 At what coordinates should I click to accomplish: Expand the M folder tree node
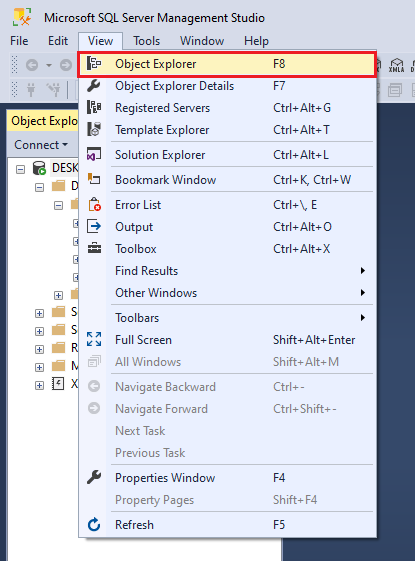[x=39, y=367]
